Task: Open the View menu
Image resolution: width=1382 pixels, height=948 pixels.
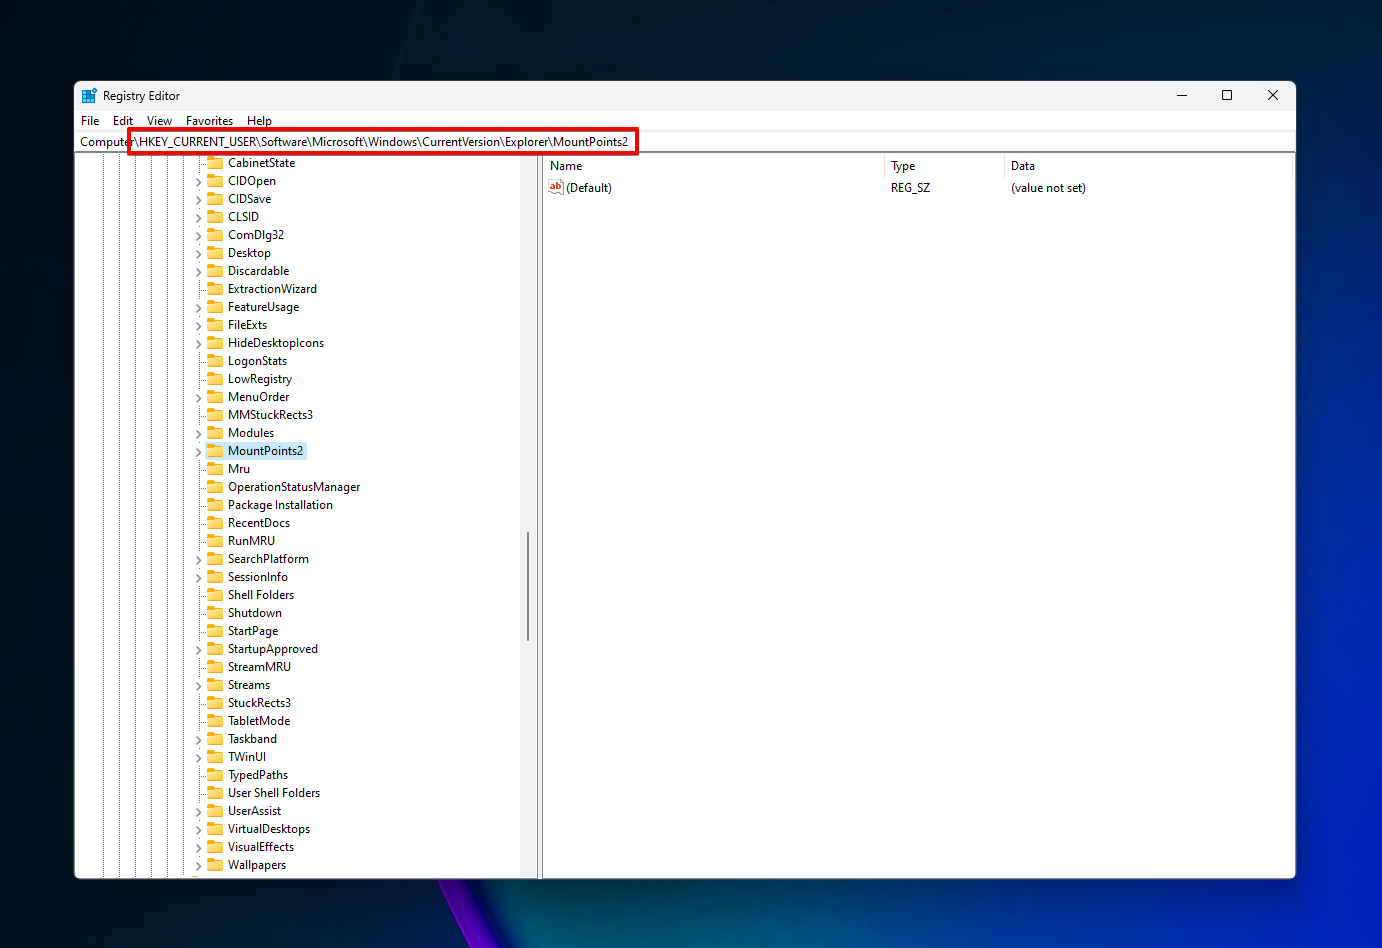Action: tap(159, 121)
